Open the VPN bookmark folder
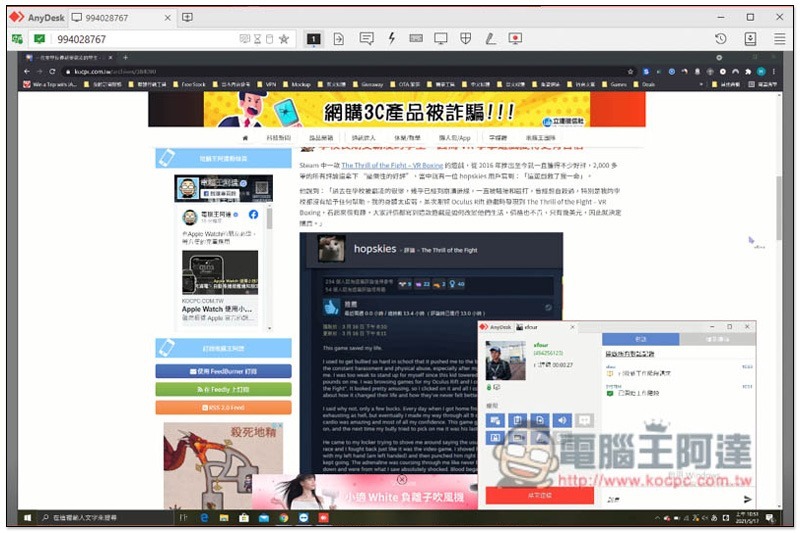Viewport: 800px width, 533px height. (267, 84)
